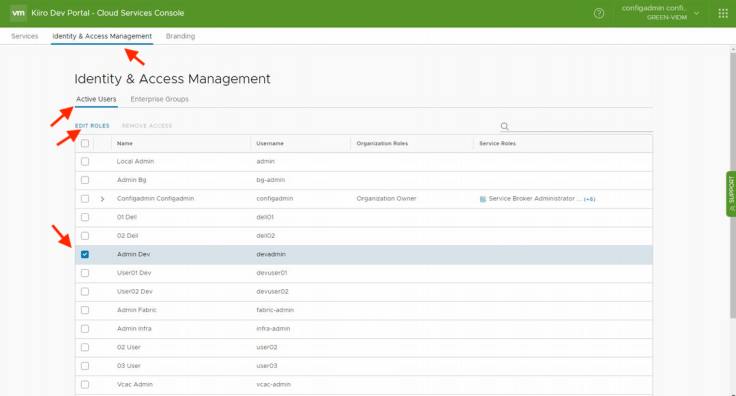
Task: Click the fabric-admin username
Action: pyautogui.click(x=275, y=310)
